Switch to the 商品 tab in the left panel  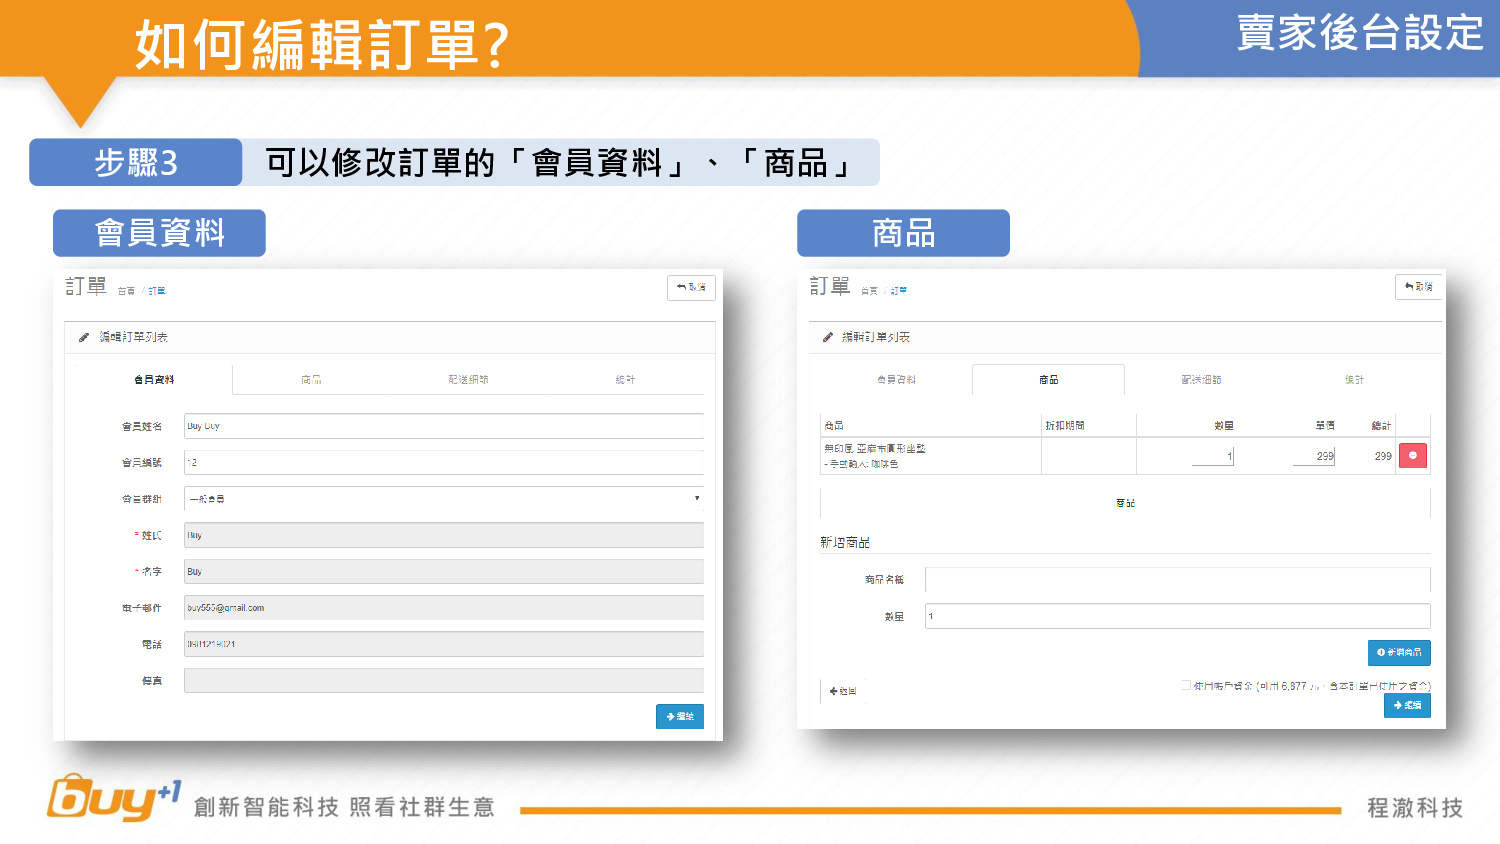311,380
